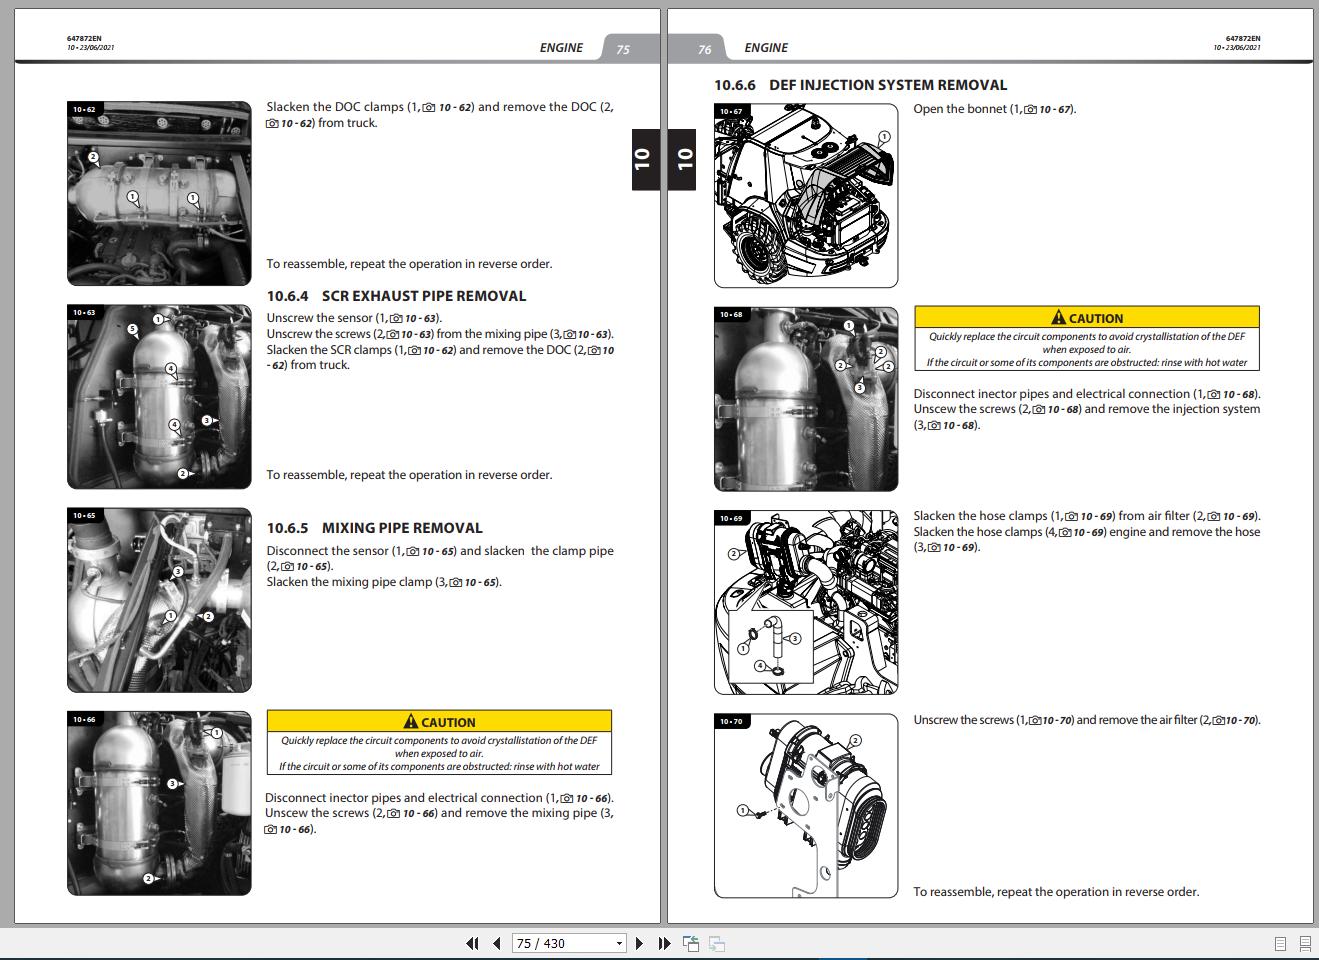The image size is (1319, 960).
Task: Switch to single page layout view
Action: tap(1280, 943)
